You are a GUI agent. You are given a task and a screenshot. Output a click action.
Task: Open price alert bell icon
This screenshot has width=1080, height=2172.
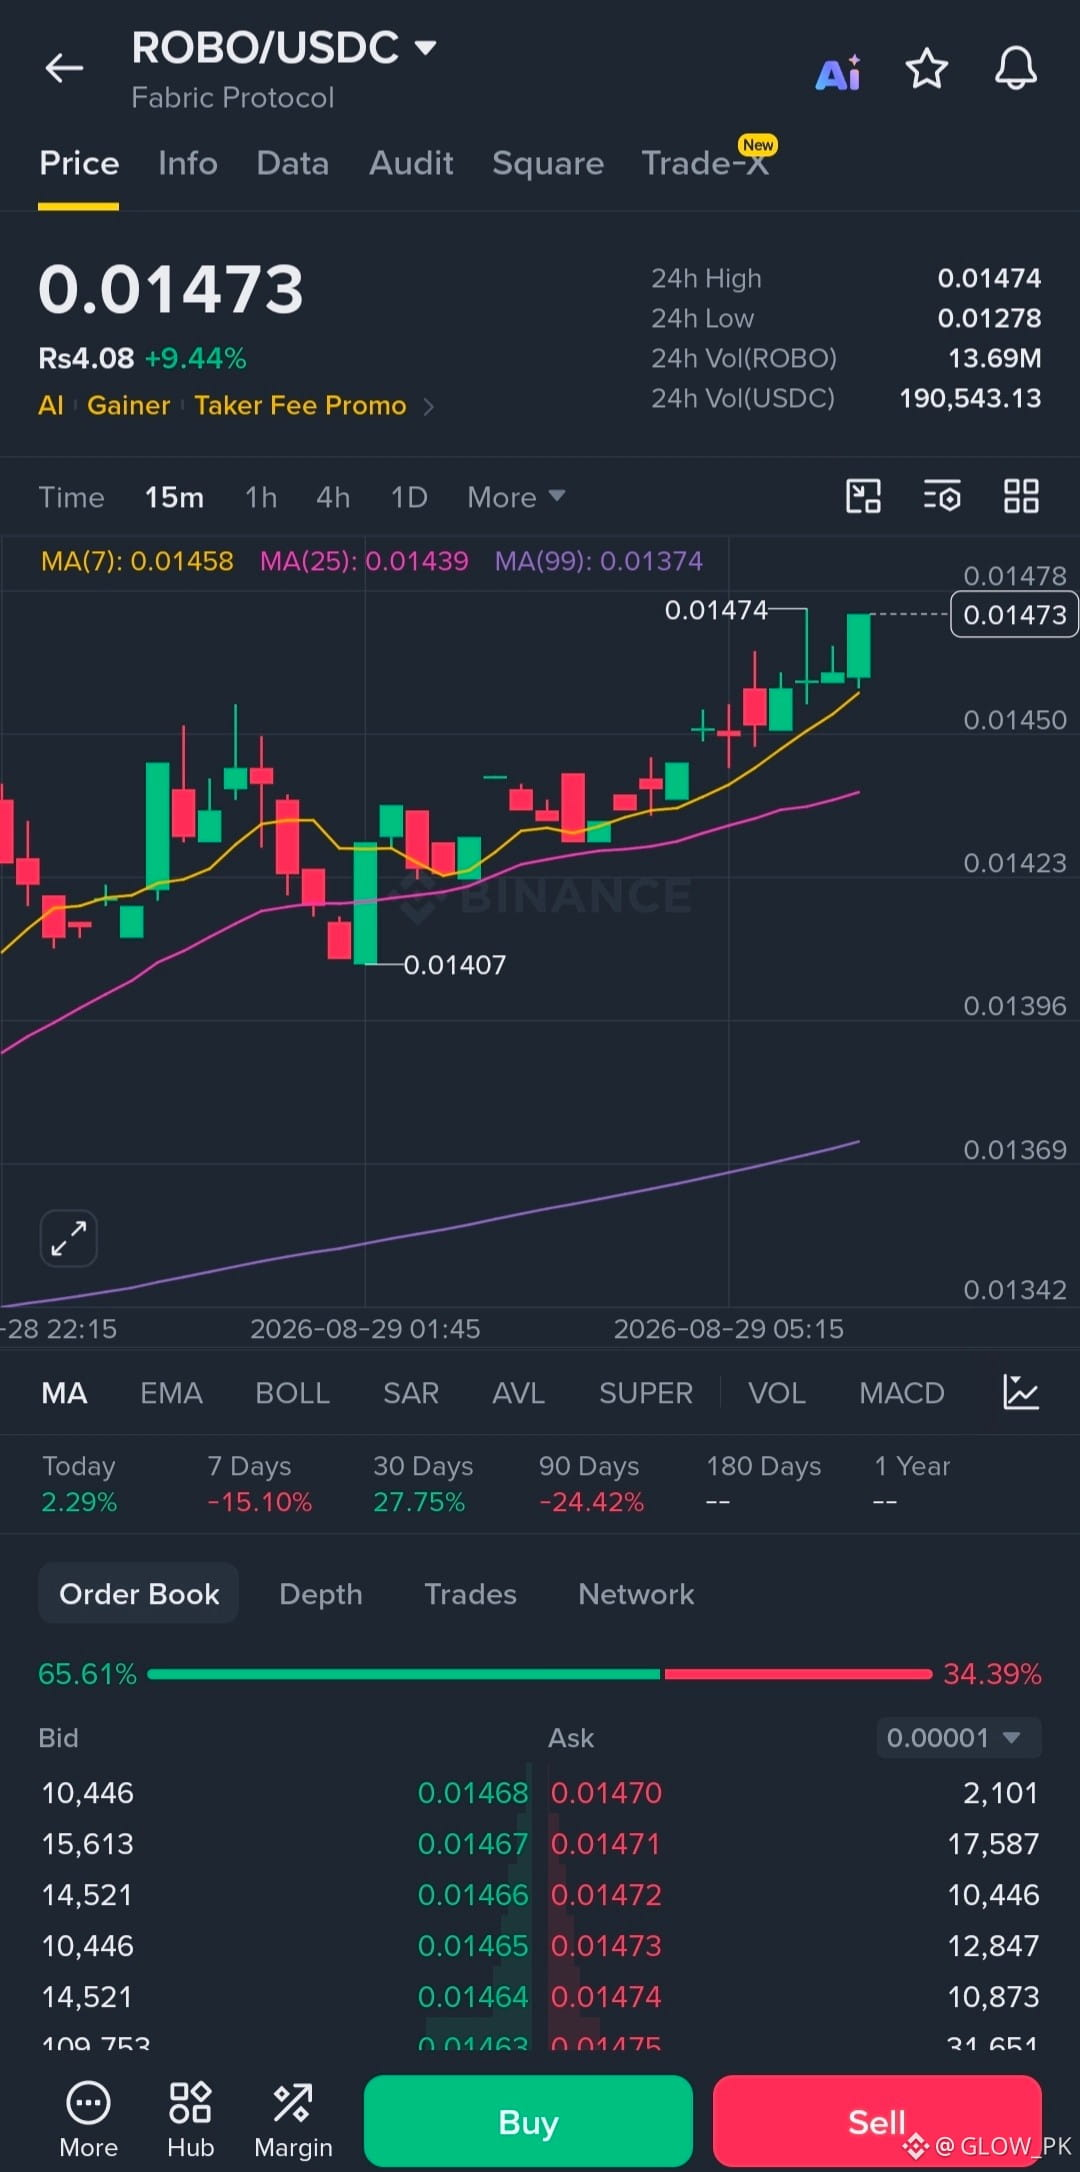click(x=1015, y=69)
